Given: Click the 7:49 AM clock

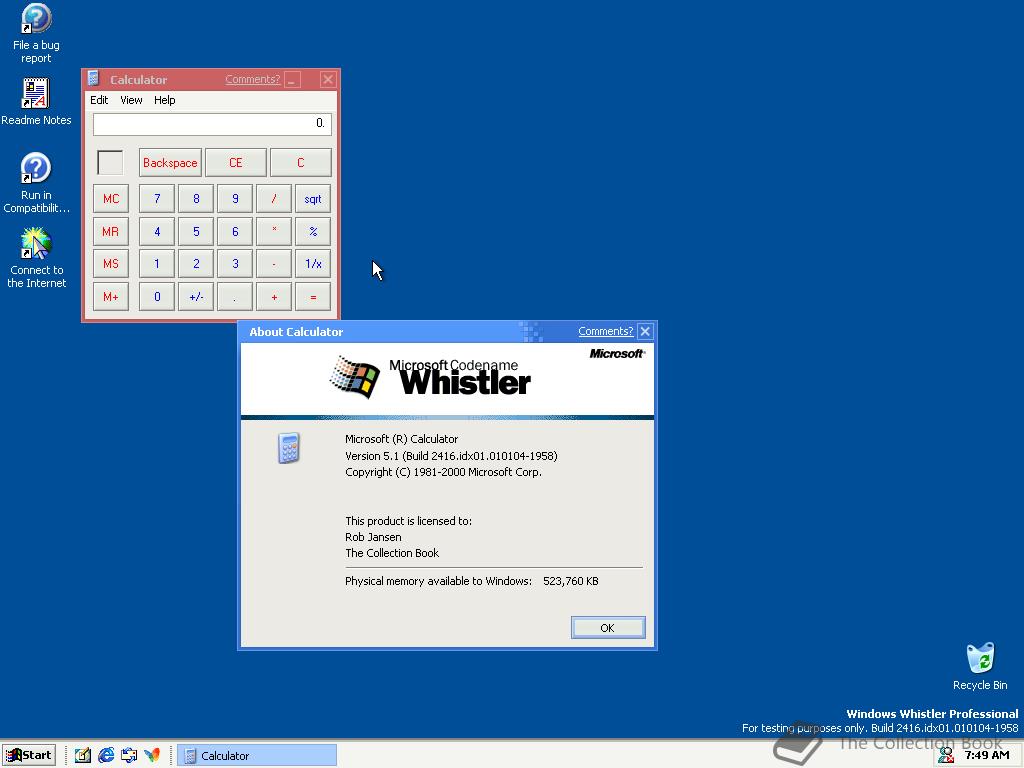Looking at the screenshot, I should click(x=987, y=755).
